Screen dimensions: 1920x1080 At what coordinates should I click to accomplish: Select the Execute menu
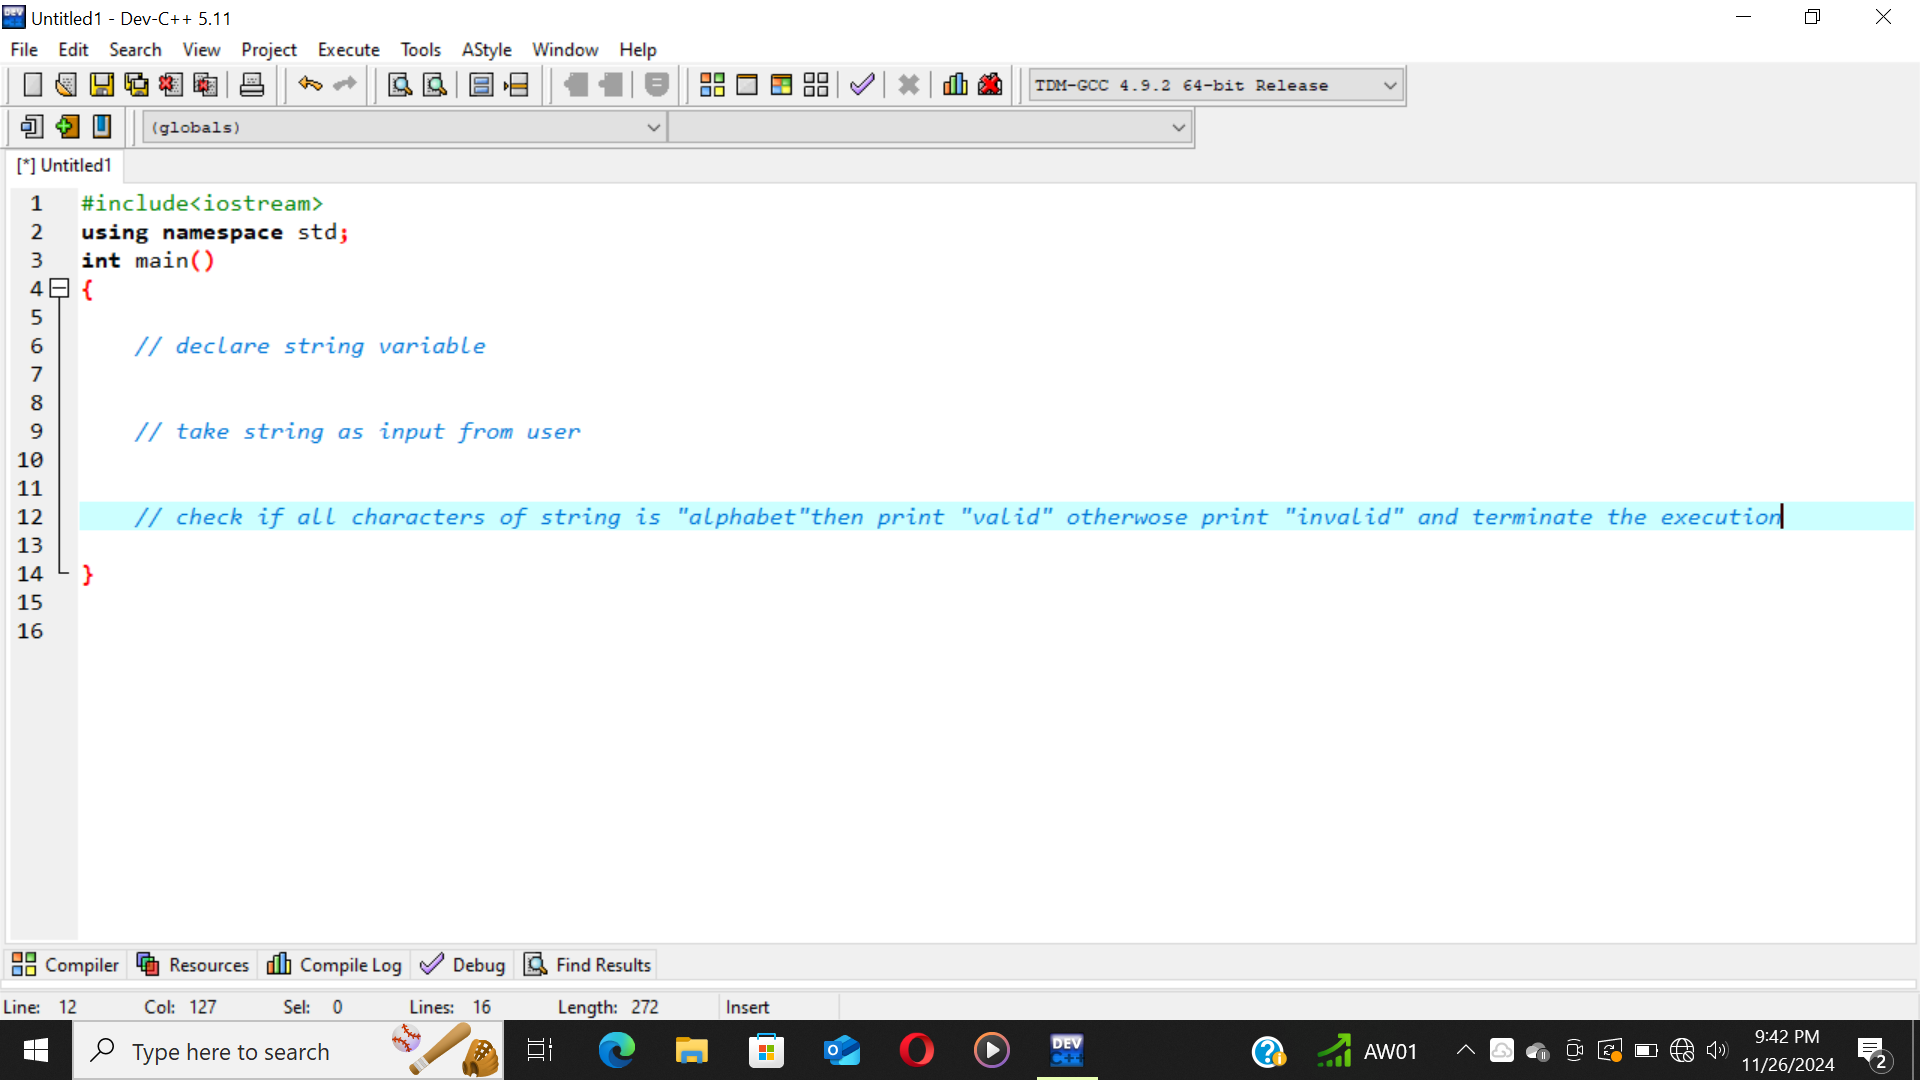(x=347, y=49)
